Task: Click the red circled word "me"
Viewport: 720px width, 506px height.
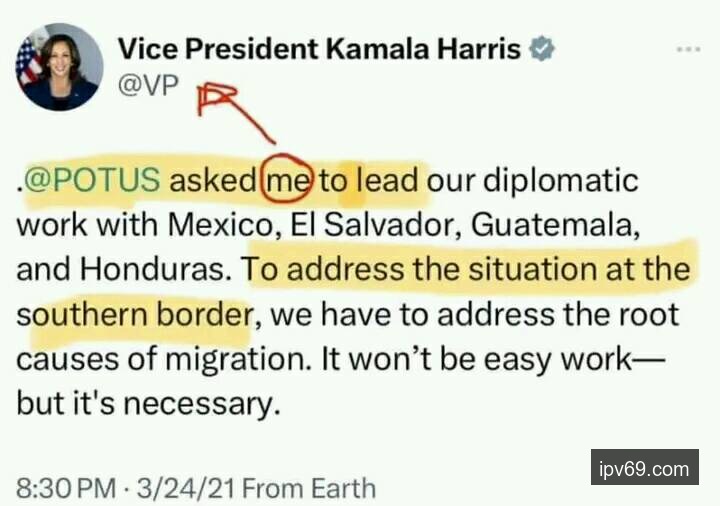Action: pos(287,180)
